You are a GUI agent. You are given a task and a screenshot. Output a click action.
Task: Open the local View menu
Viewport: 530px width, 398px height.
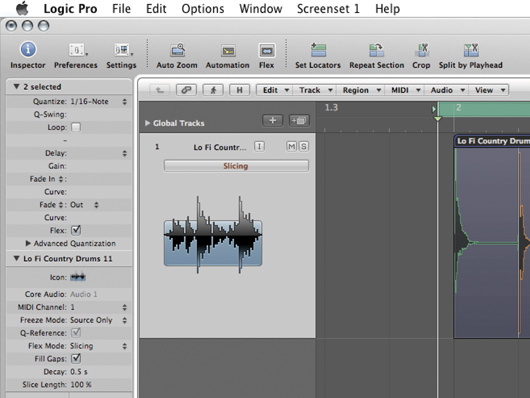489,90
